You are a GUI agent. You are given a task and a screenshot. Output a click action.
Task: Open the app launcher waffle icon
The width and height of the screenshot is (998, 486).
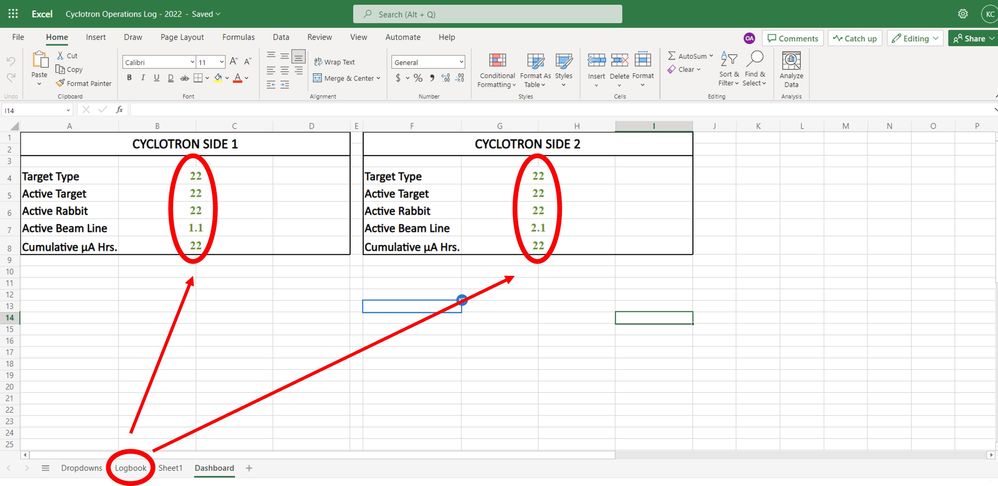[13, 13]
